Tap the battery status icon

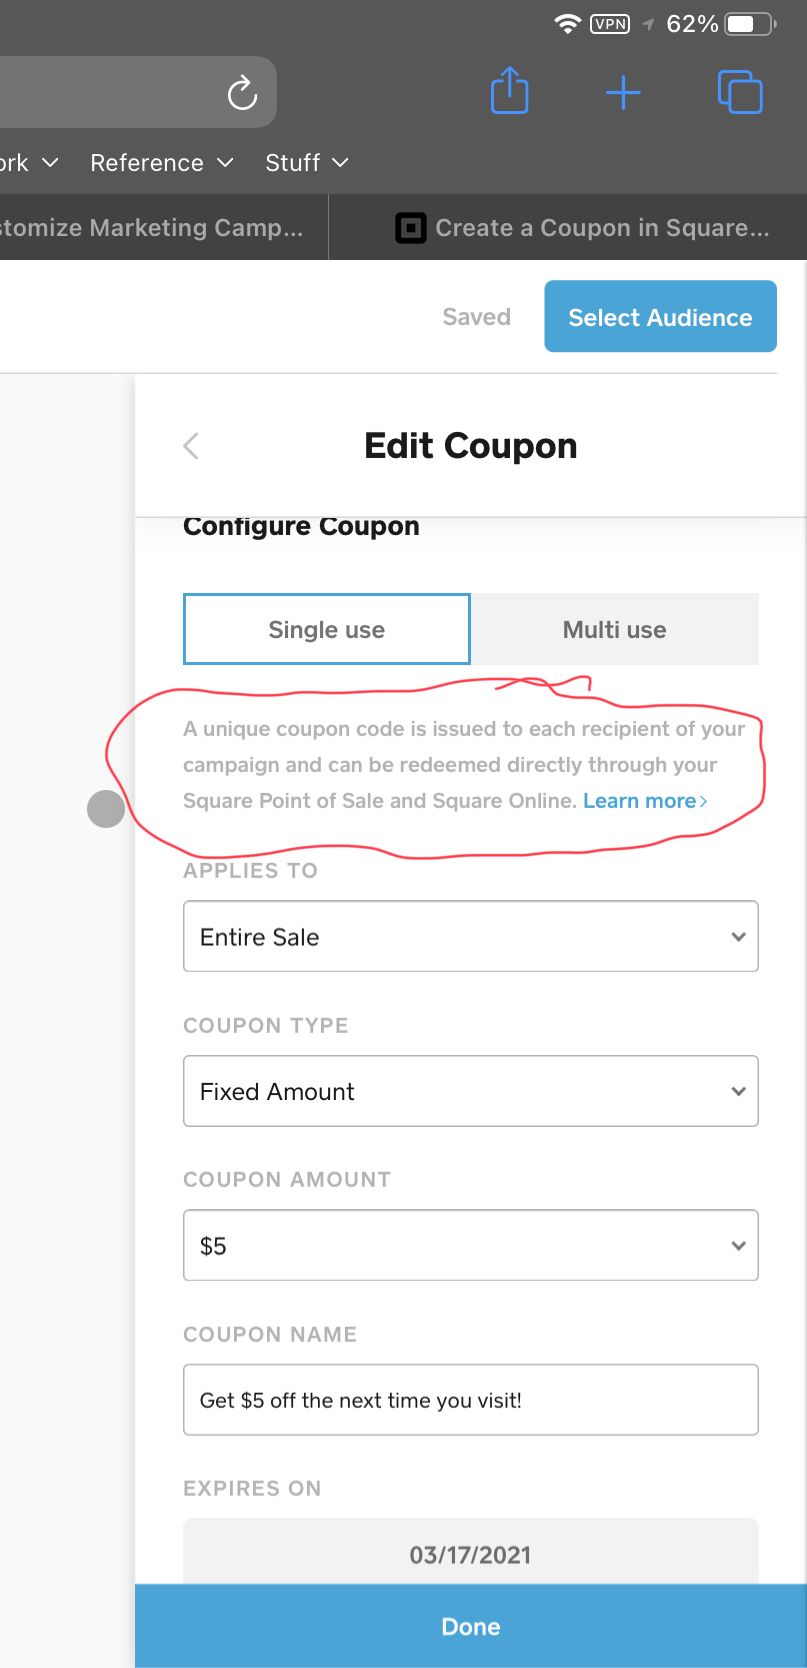coord(750,24)
